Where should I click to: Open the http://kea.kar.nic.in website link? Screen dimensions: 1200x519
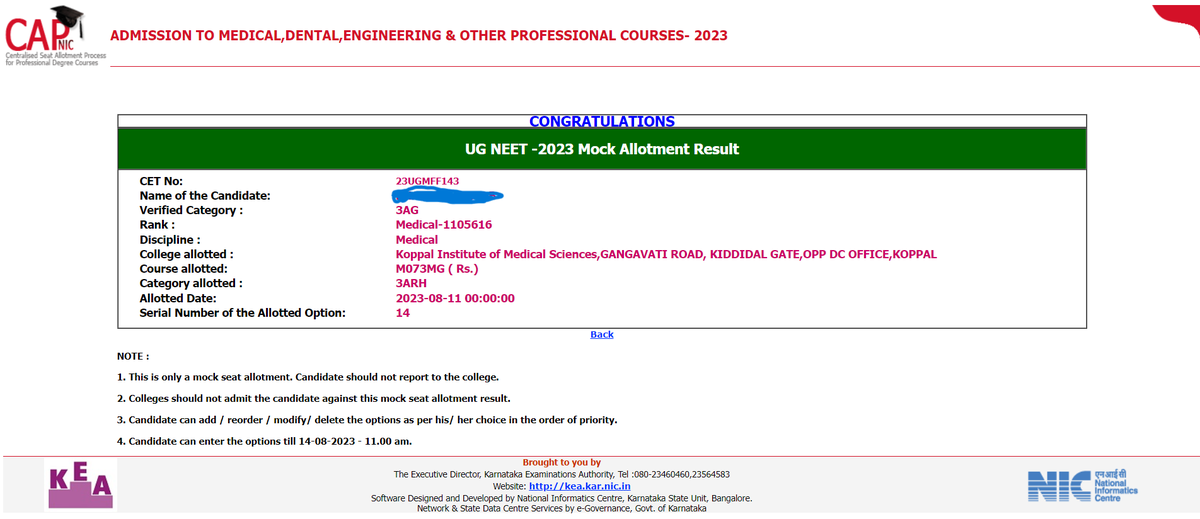(579, 486)
